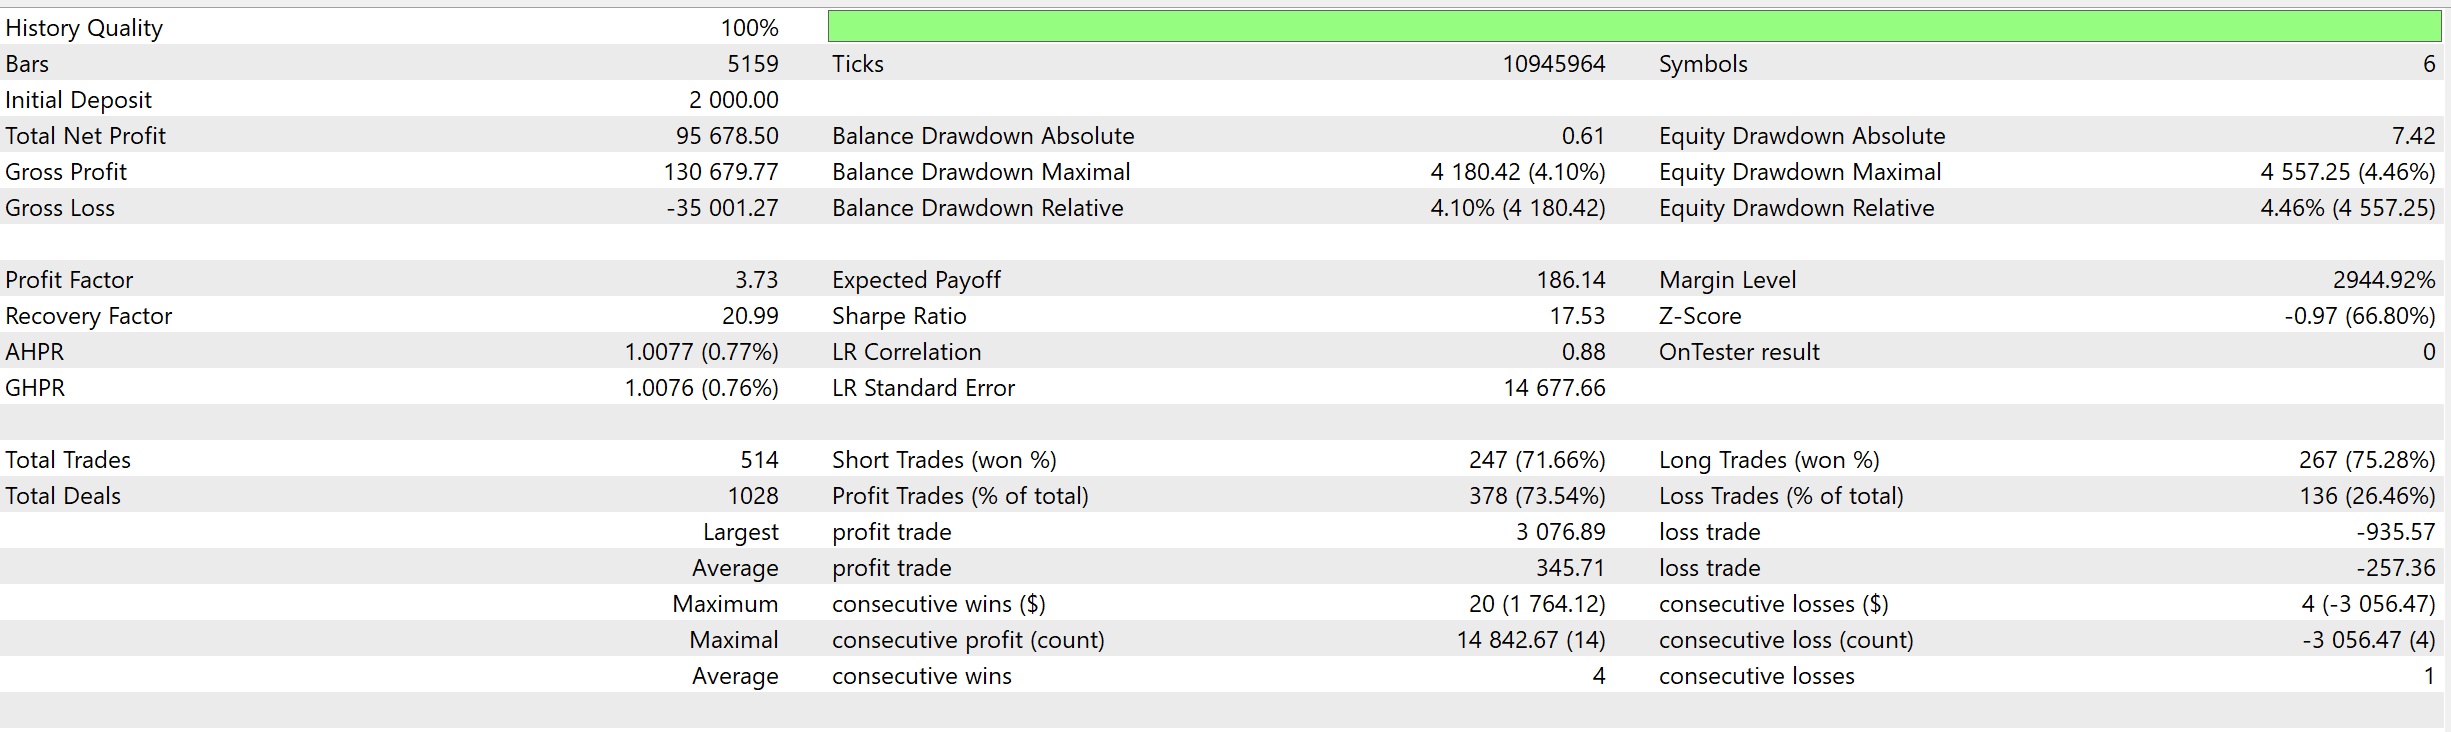The width and height of the screenshot is (2451, 732).
Task: Click the Gross Loss value -35 001.27
Action: [x=722, y=208]
